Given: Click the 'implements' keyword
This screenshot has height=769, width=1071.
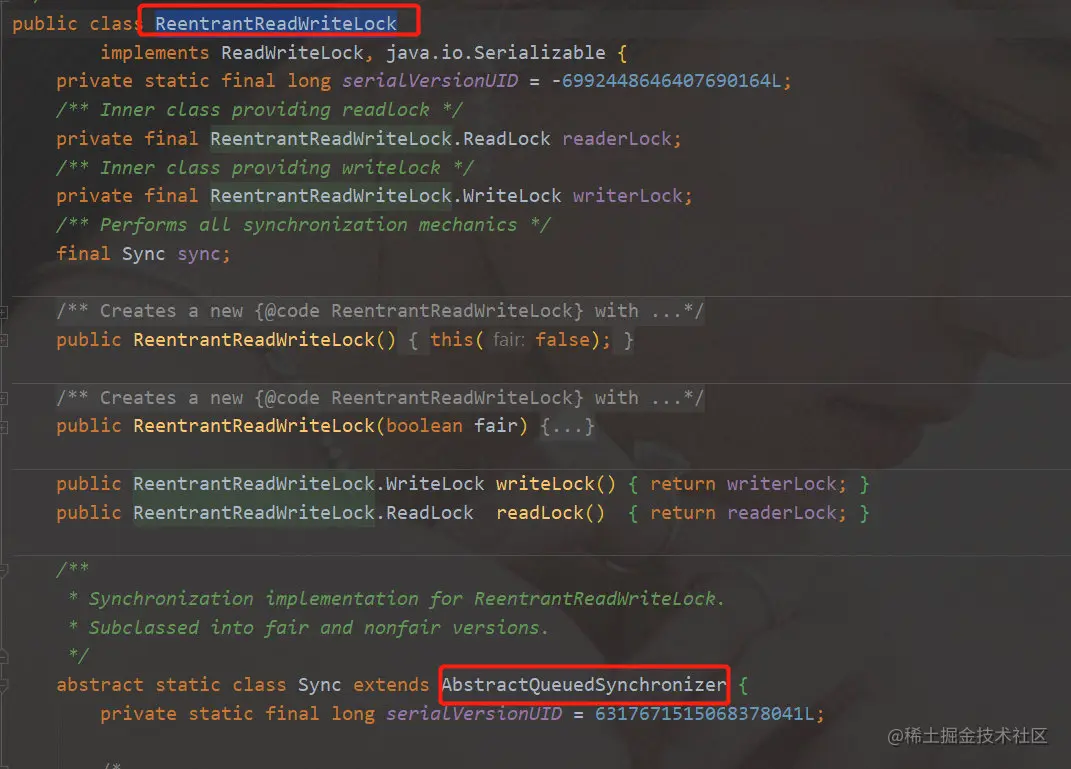Looking at the screenshot, I should [x=155, y=53].
